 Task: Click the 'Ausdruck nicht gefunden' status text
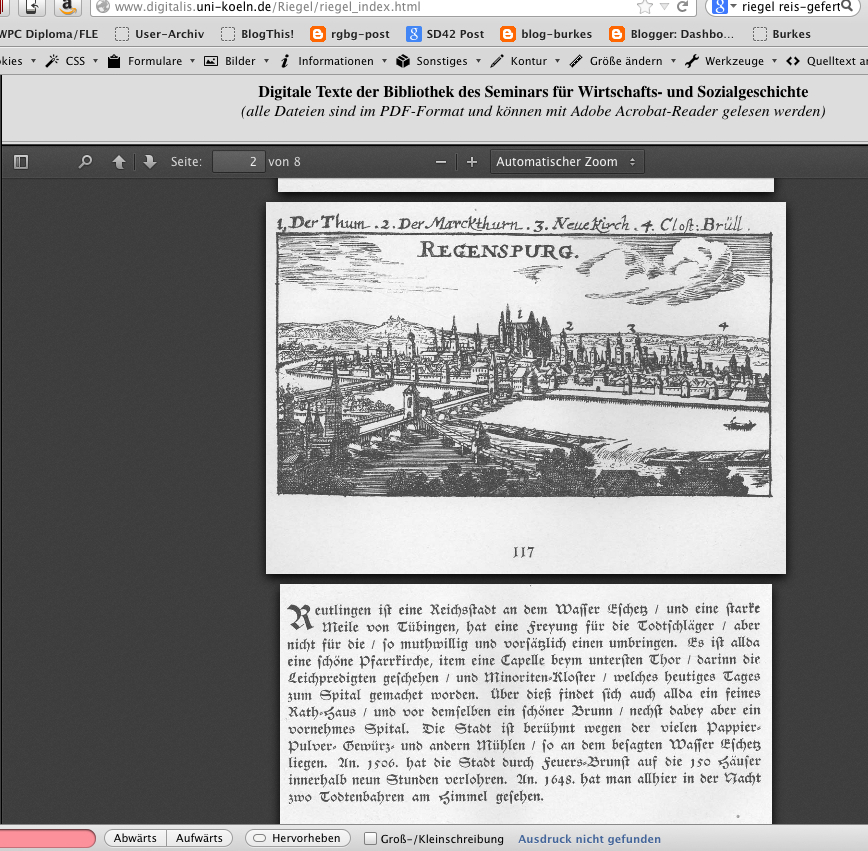point(590,839)
